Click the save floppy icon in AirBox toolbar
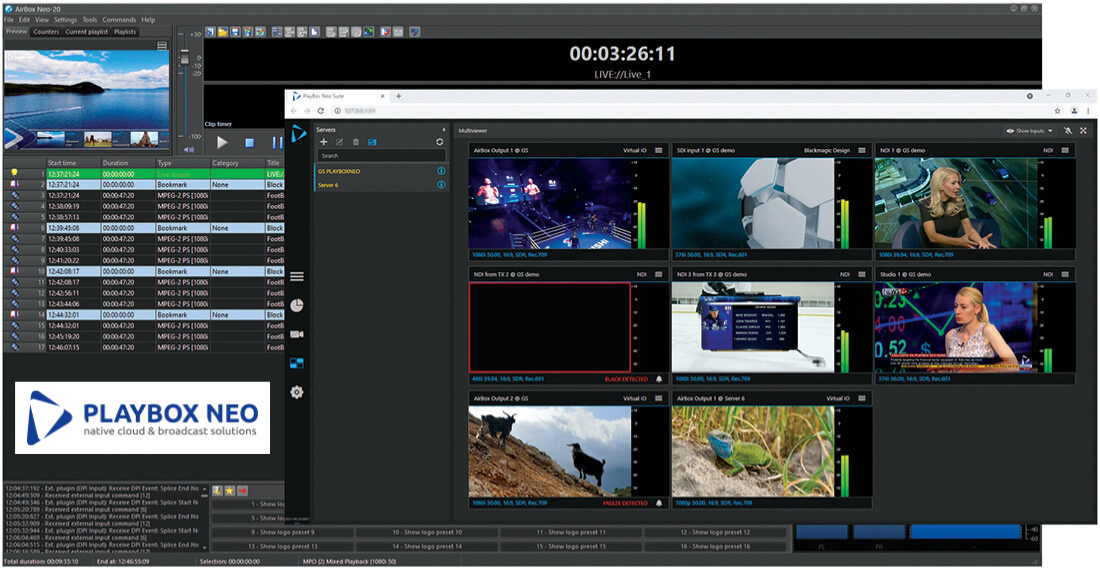 point(235,32)
